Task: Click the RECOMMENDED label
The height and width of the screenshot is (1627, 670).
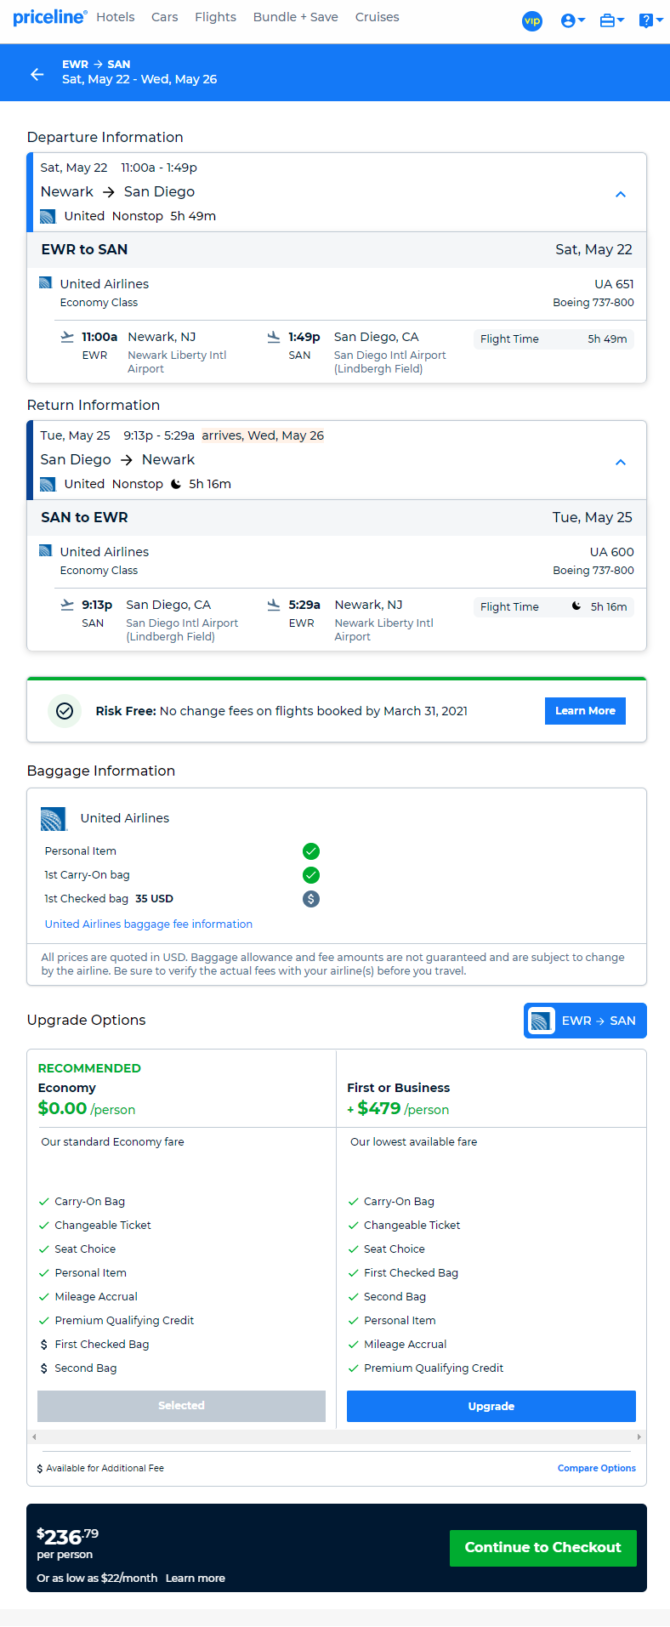Action: coord(89,1068)
